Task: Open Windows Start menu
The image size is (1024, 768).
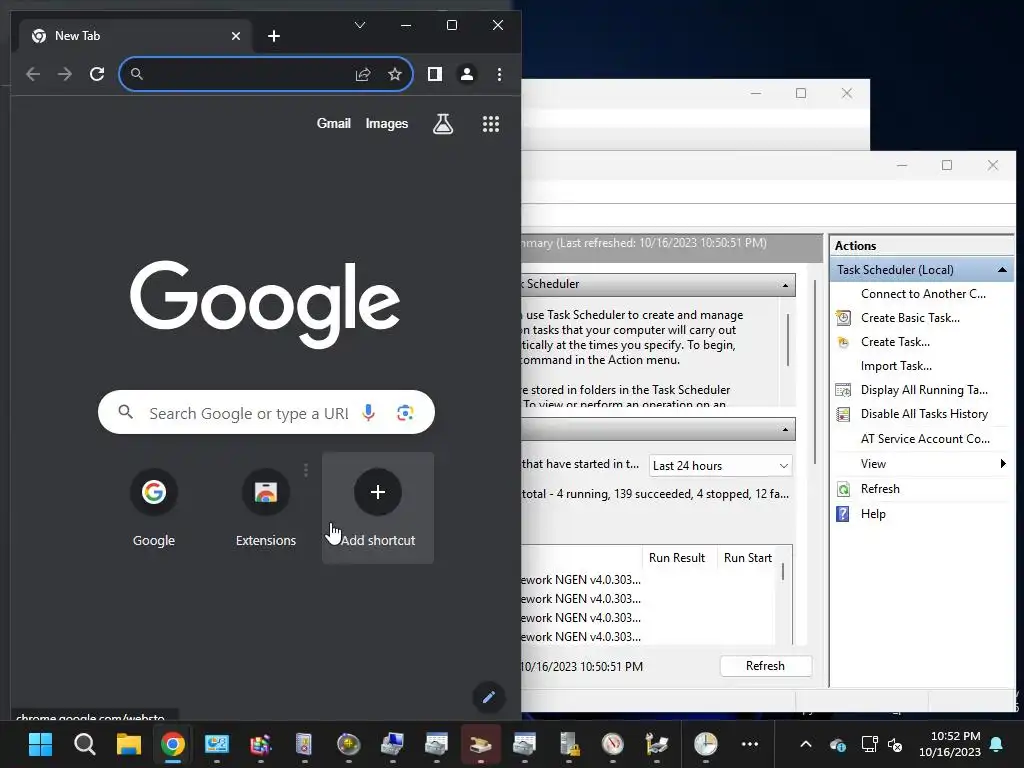Action: [x=40, y=744]
